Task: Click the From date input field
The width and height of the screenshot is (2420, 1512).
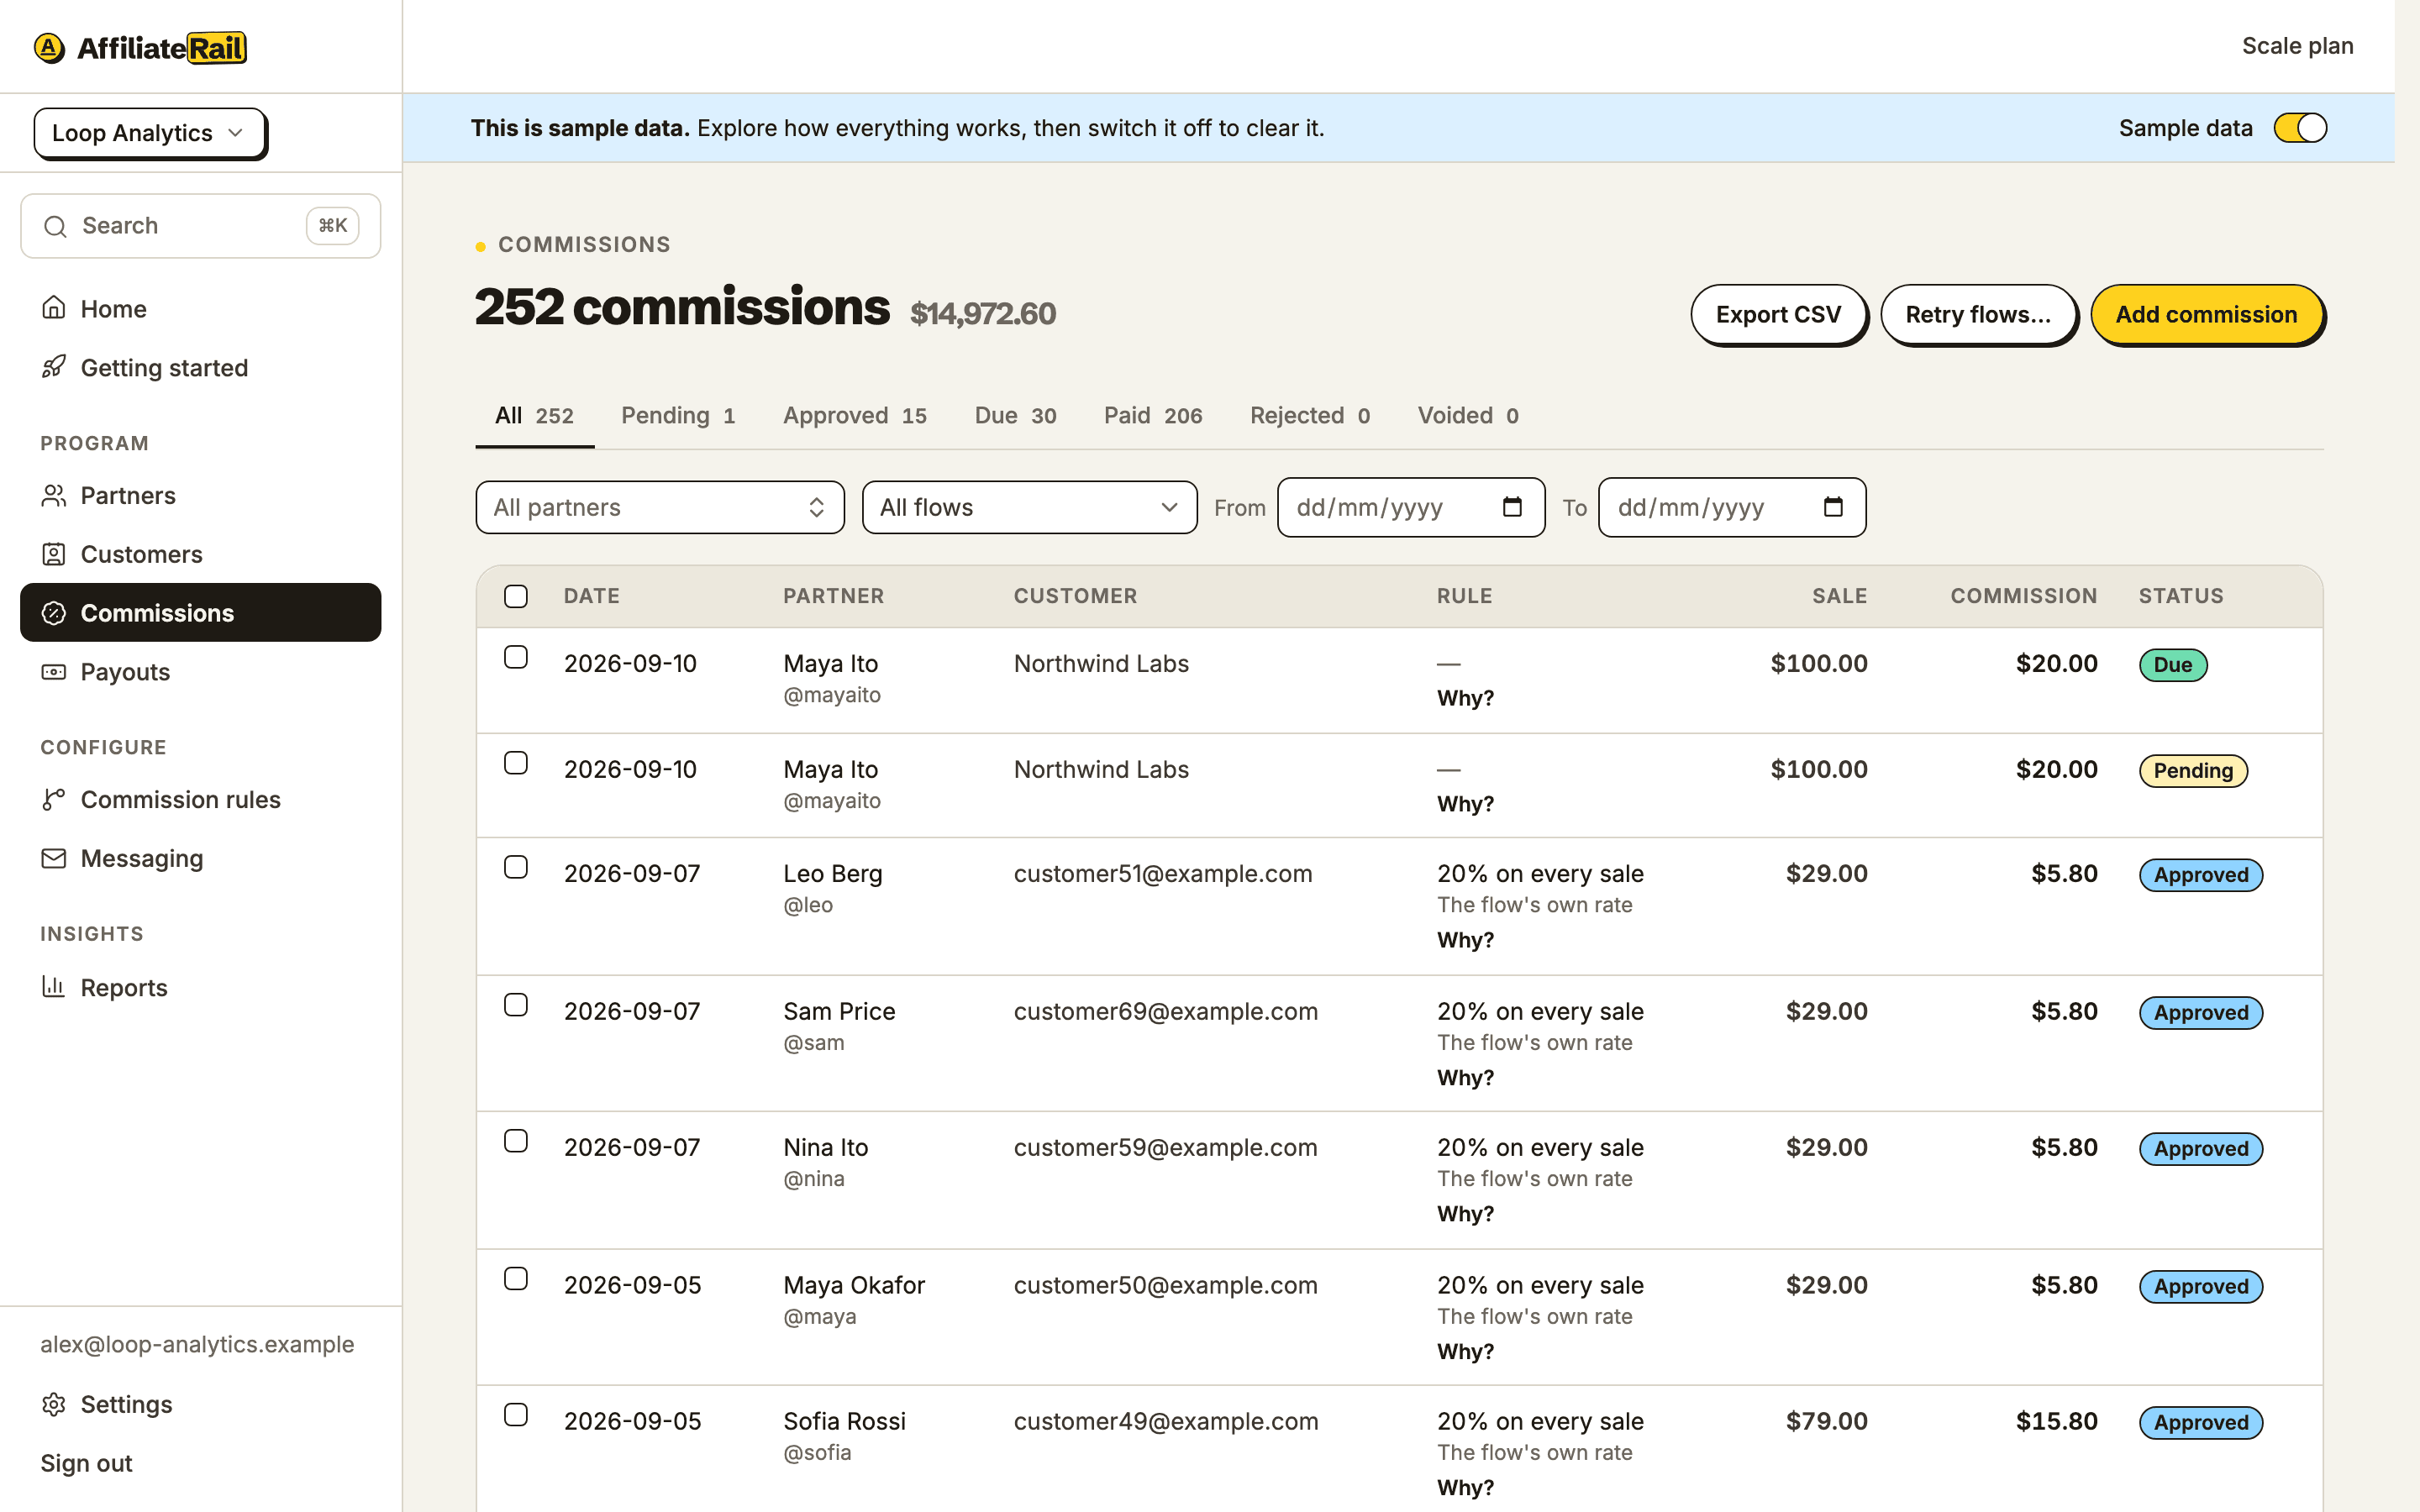Action: point(1411,507)
